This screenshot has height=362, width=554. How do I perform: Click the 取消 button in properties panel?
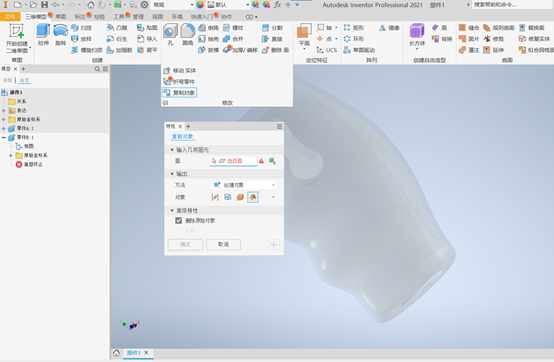(x=223, y=244)
